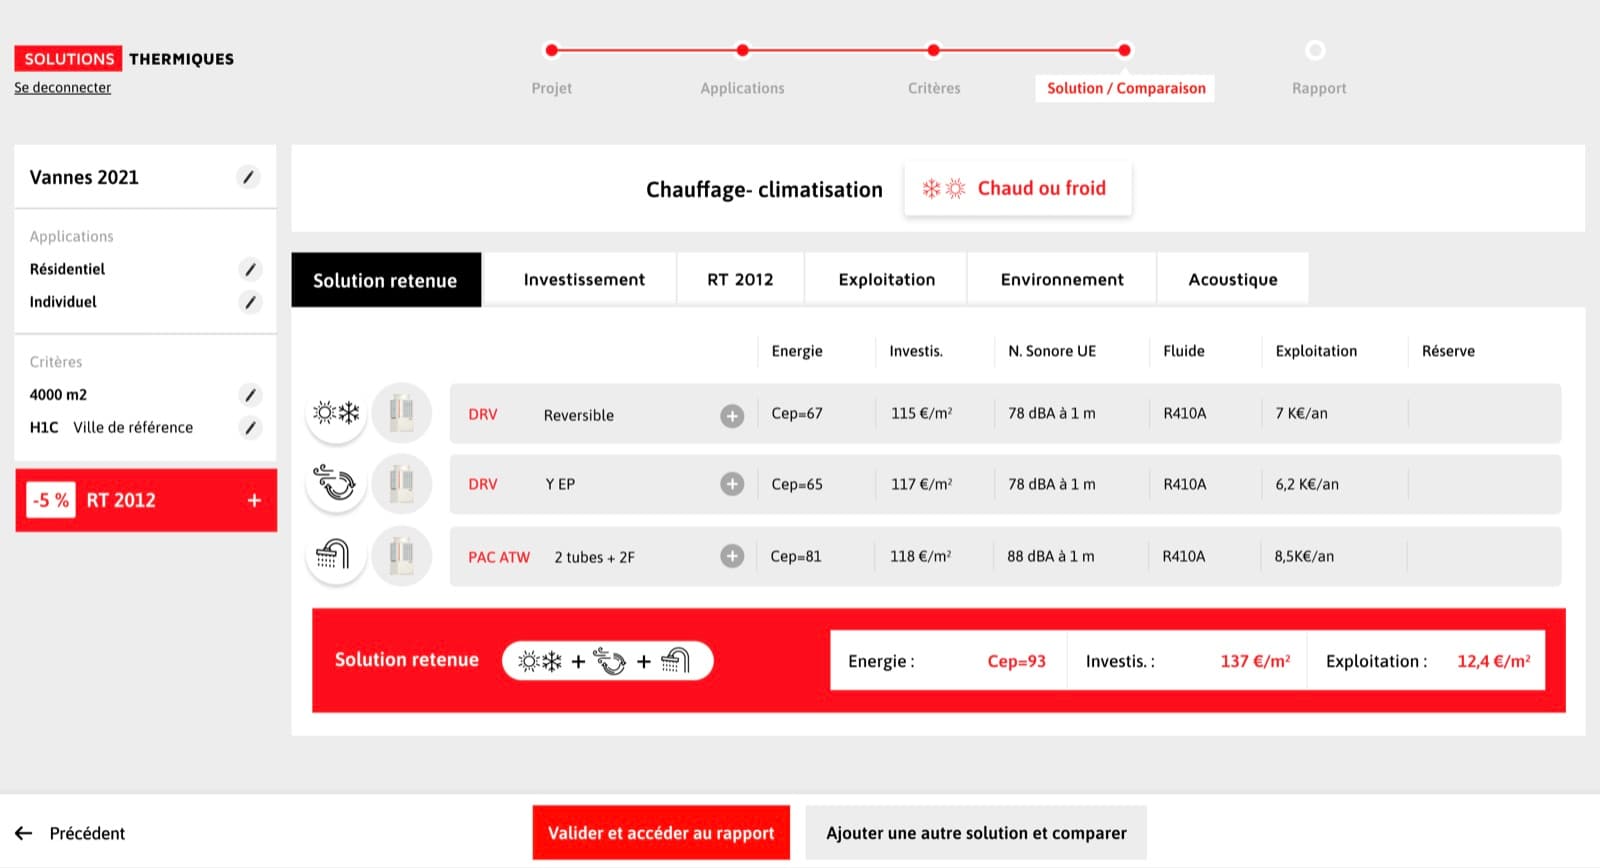
Task: Click the Cep=67 energy value
Action: point(797,414)
